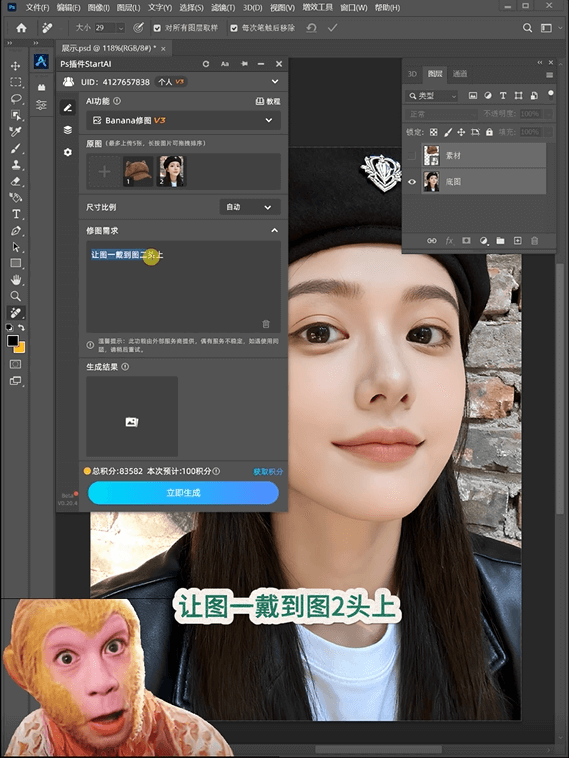Click Link layers icon

point(432,241)
